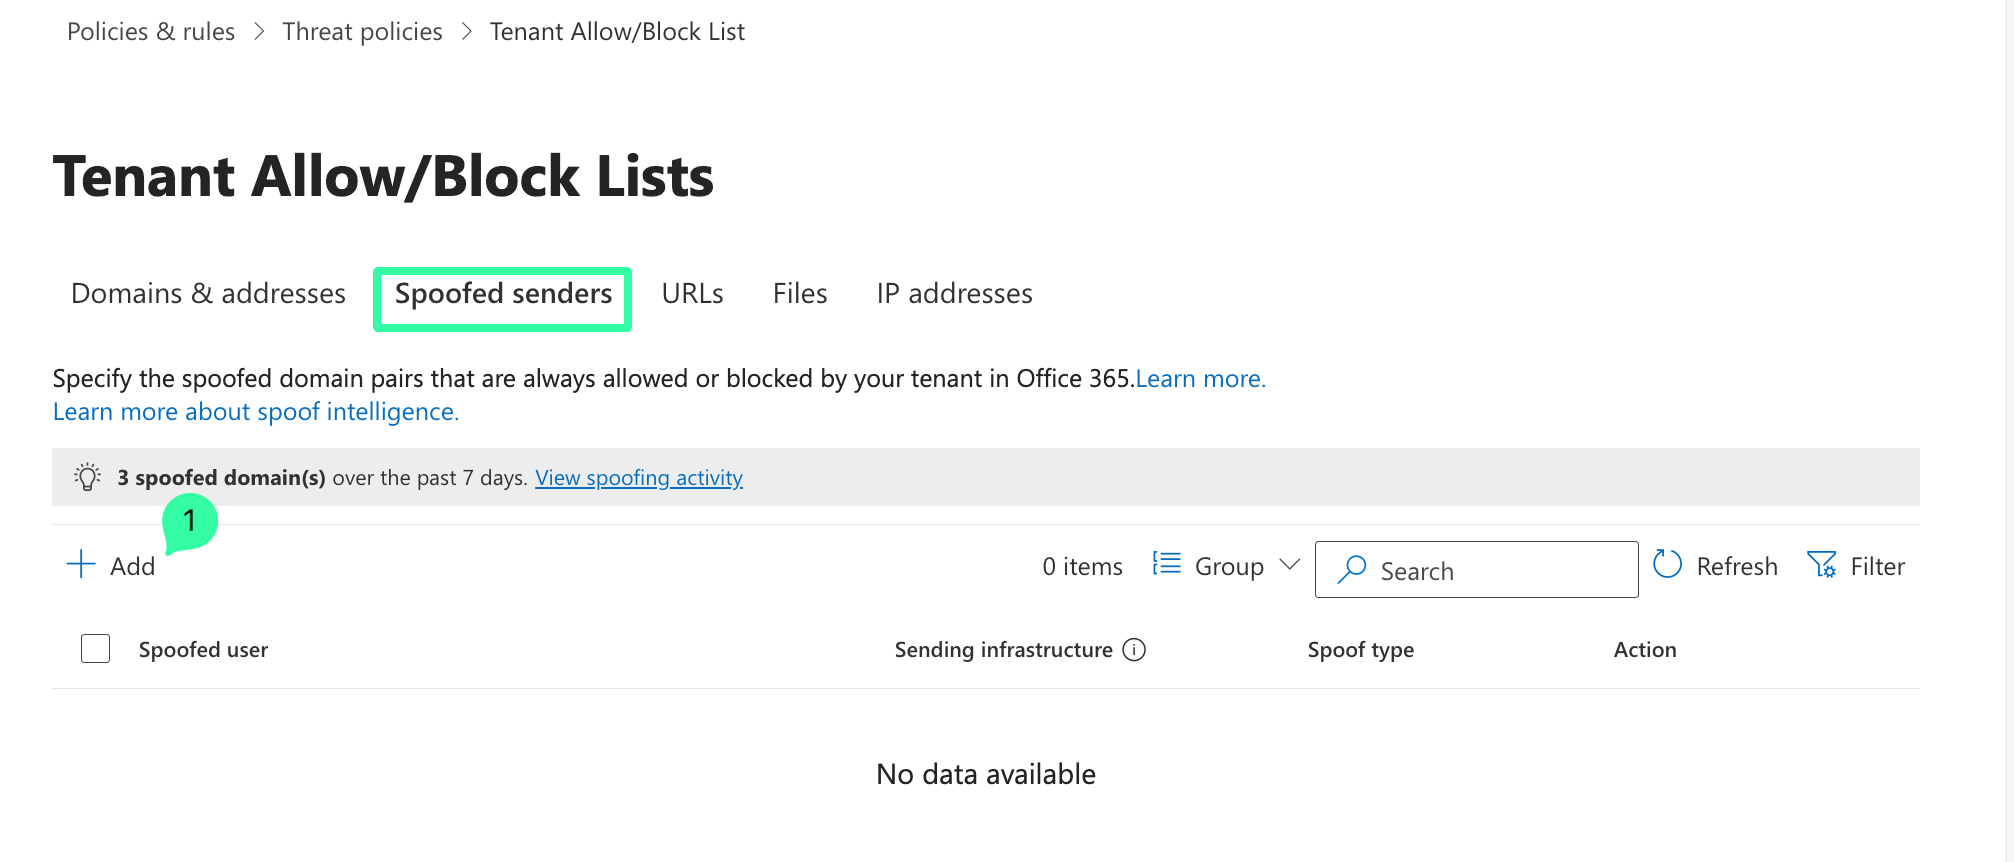Go back to Policies & rules breadcrumb
This screenshot has height=862, width=2014.
(151, 32)
